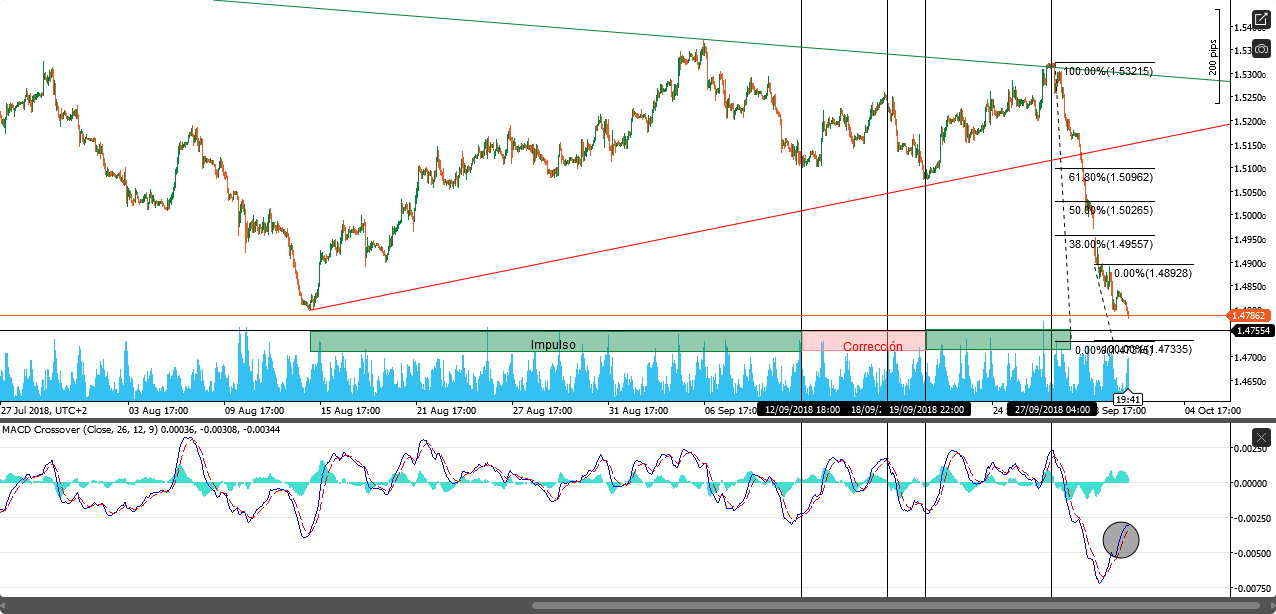This screenshot has width=1276, height=614.
Task: Take a chart snapshot with the camera icon
Action: coord(1261,49)
